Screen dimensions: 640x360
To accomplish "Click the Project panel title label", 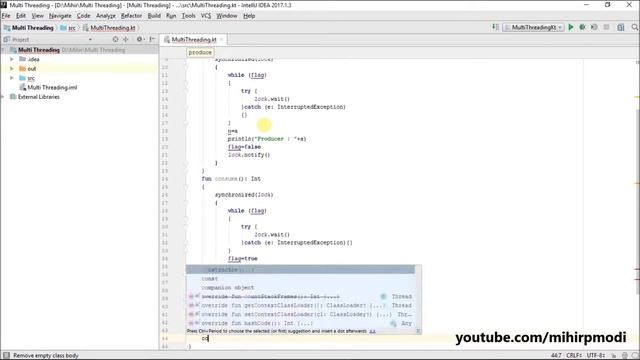I will pos(20,40).
